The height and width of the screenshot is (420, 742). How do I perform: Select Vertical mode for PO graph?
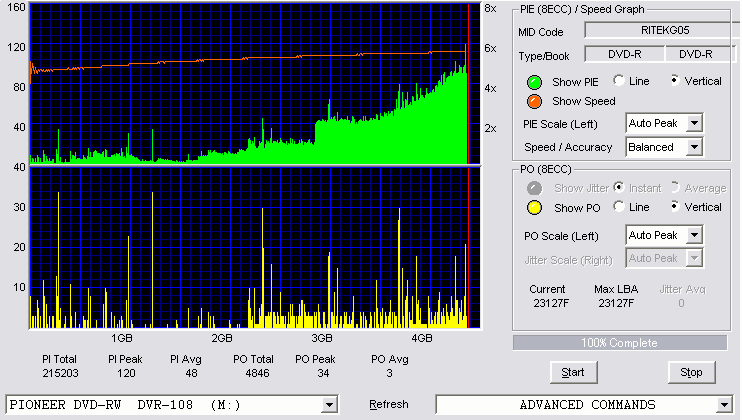pyautogui.click(x=674, y=206)
